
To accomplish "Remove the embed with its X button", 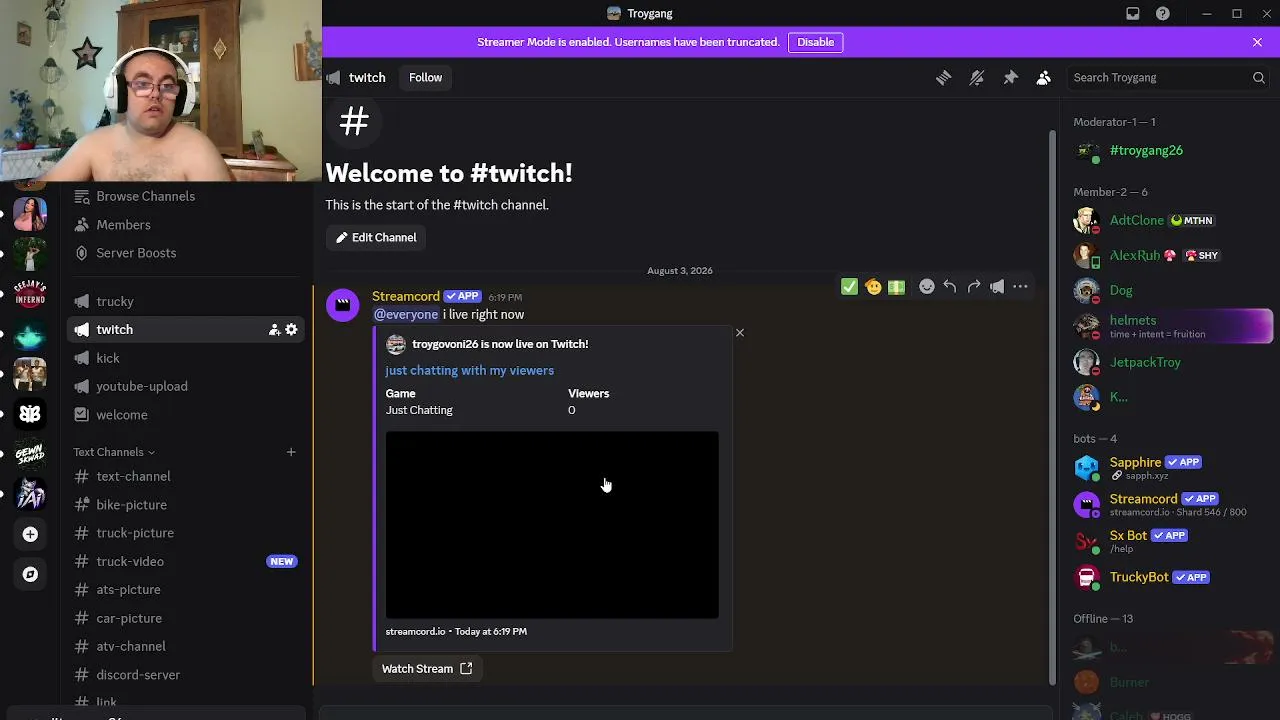I will pyautogui.click(x=740, y=332).
